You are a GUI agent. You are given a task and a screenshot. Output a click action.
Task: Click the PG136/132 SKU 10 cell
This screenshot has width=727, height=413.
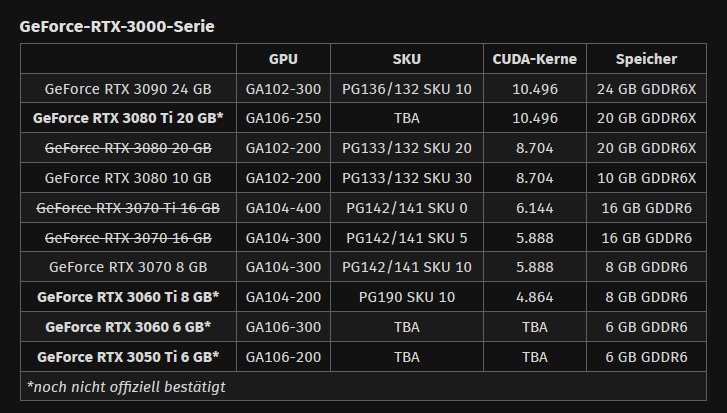tap(407, 89)
